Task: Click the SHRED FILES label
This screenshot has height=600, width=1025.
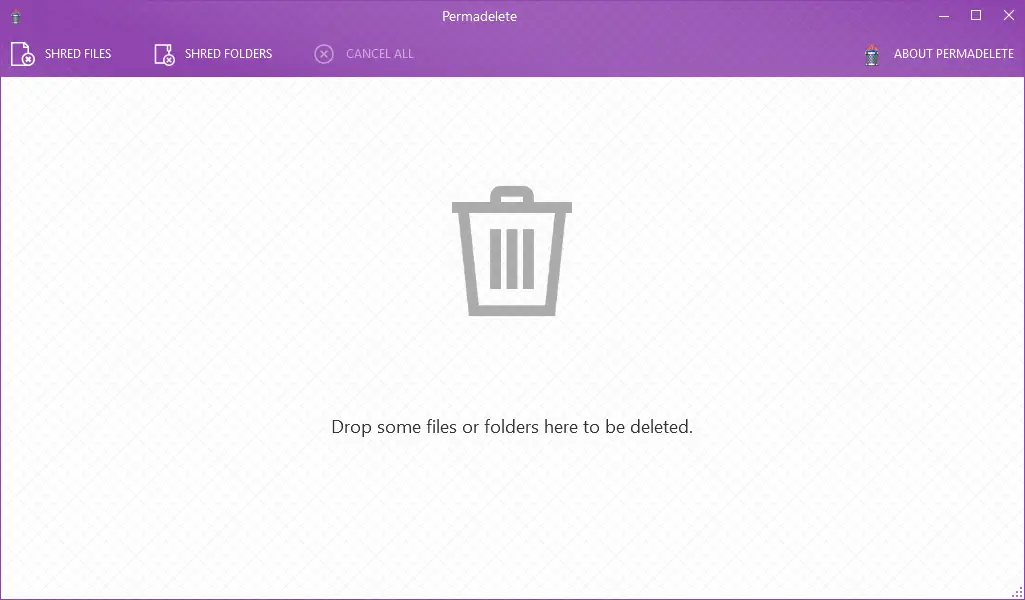Action: click(x=78, y=54)
